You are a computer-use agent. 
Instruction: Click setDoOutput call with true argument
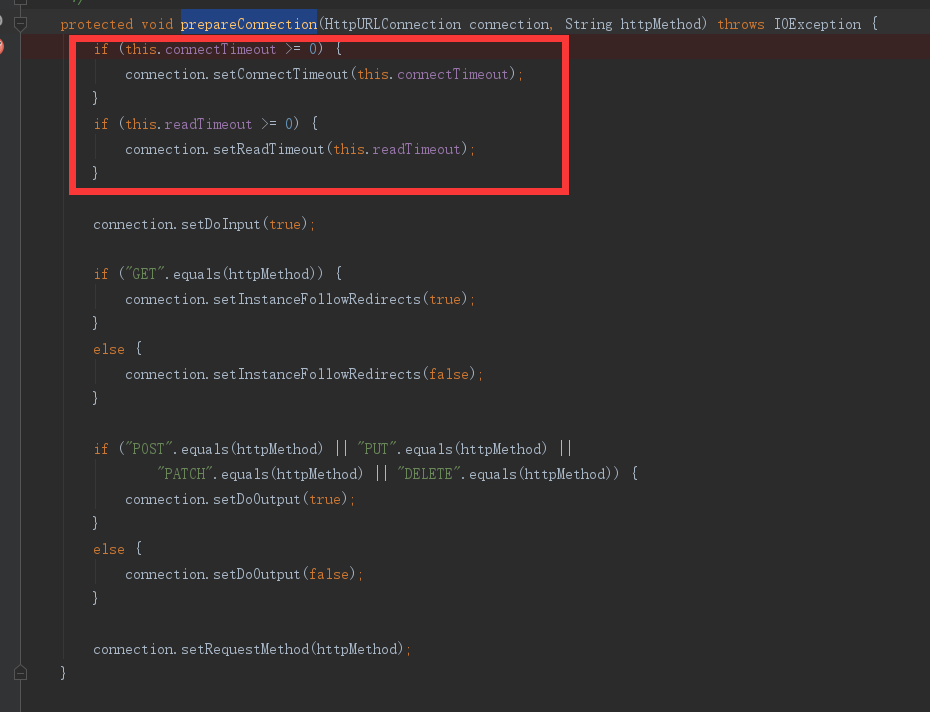(x=257, y=499)
